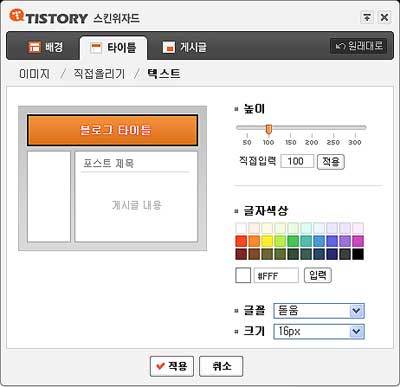The image size is (400, 387).
Task: Pick the black color swatch
Action: (x=358, y=254)
